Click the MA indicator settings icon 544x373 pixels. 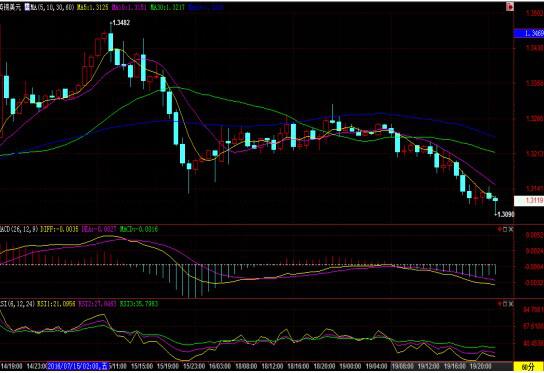(27, 7)
